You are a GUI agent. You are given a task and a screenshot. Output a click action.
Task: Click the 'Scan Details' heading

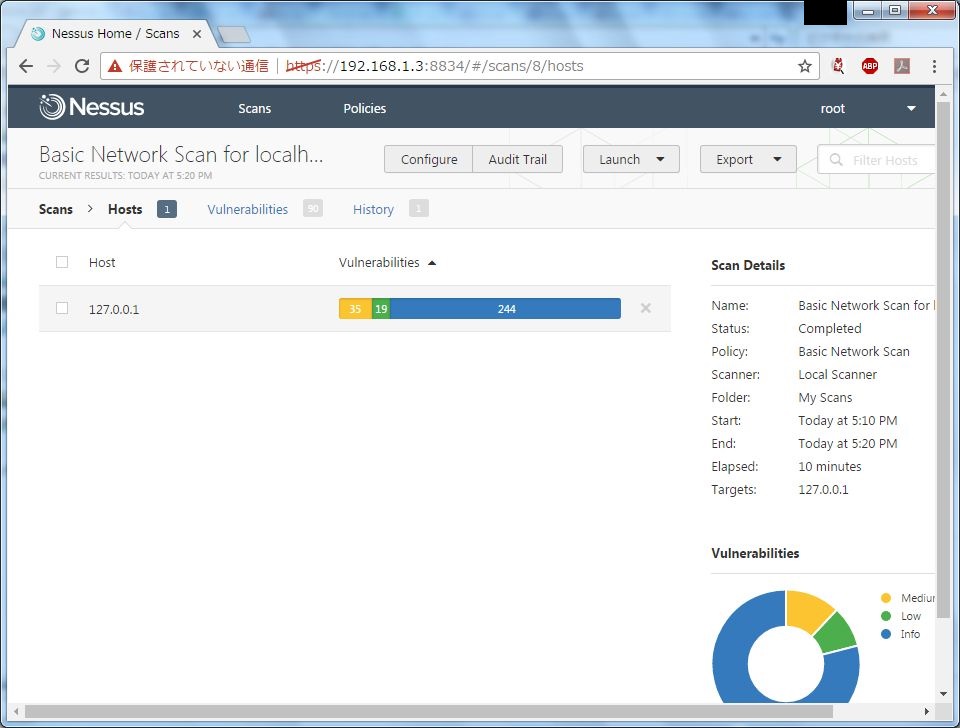tap(748, 266)
